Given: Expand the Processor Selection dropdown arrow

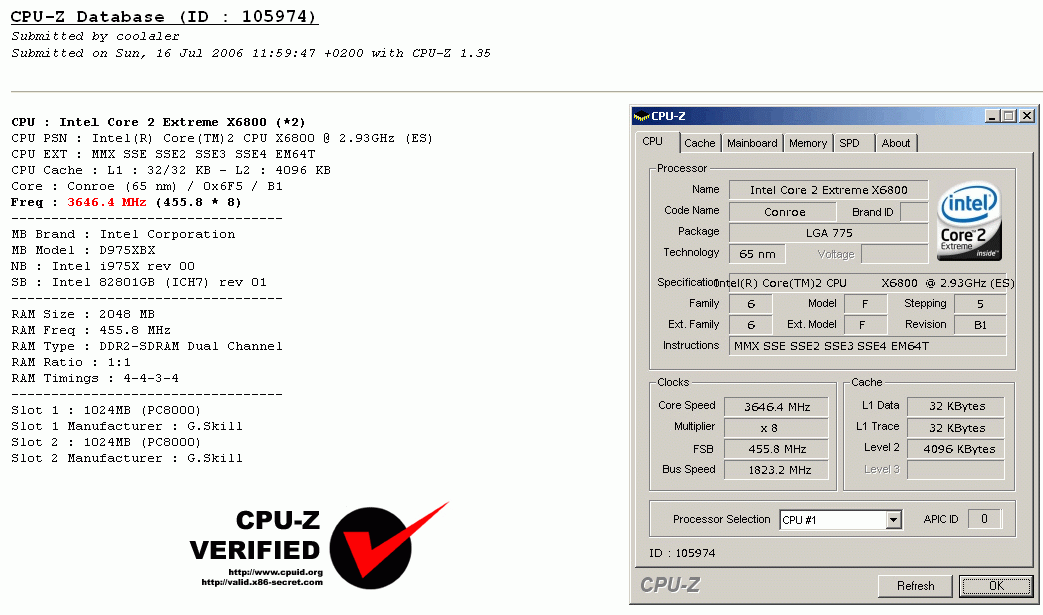Looking at the screenshot, I should point(893,520).
